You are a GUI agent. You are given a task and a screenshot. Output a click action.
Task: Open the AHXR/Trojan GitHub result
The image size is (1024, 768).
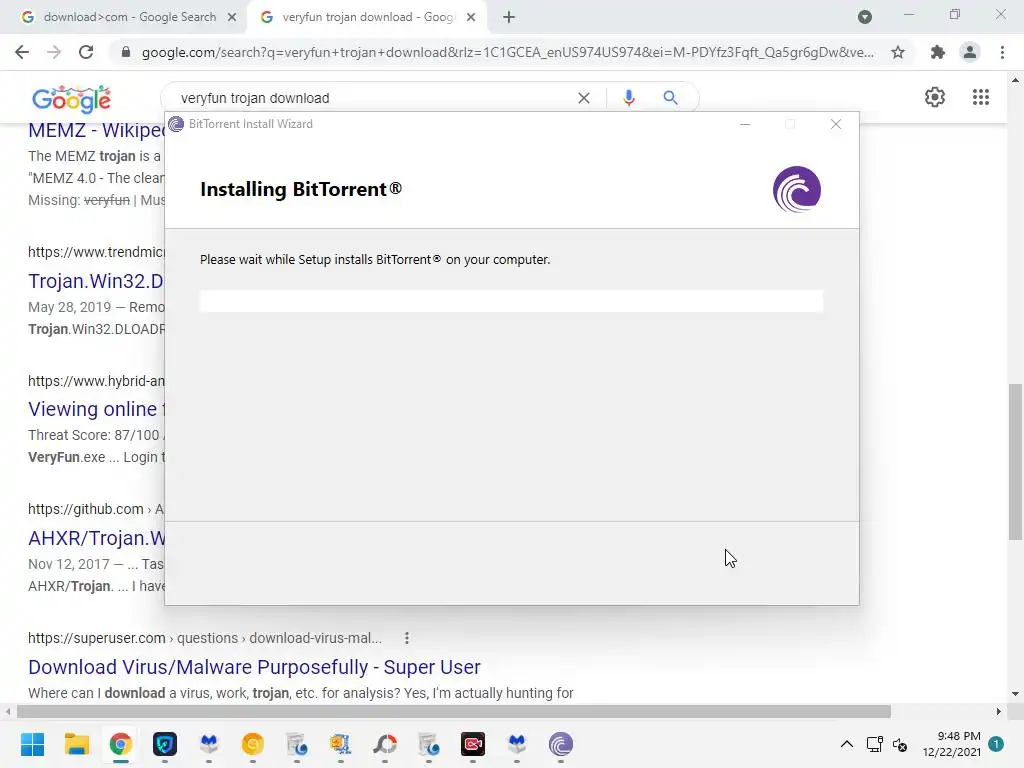[97, 538]
